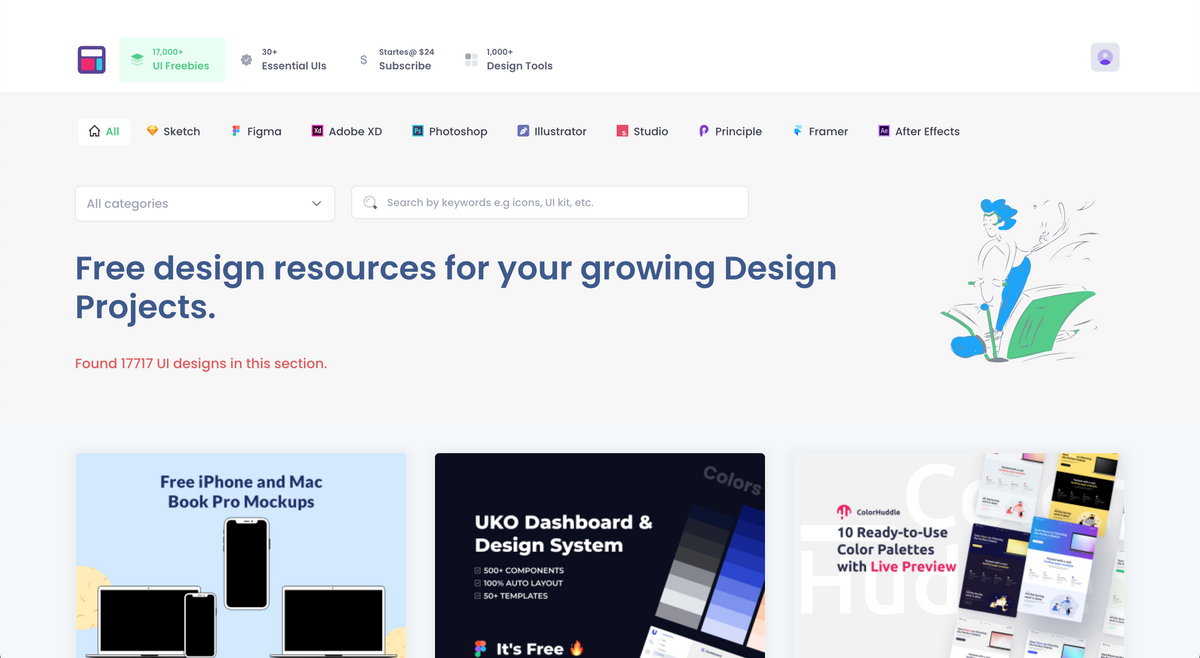Open the user profile avatar

point(1105,58)
